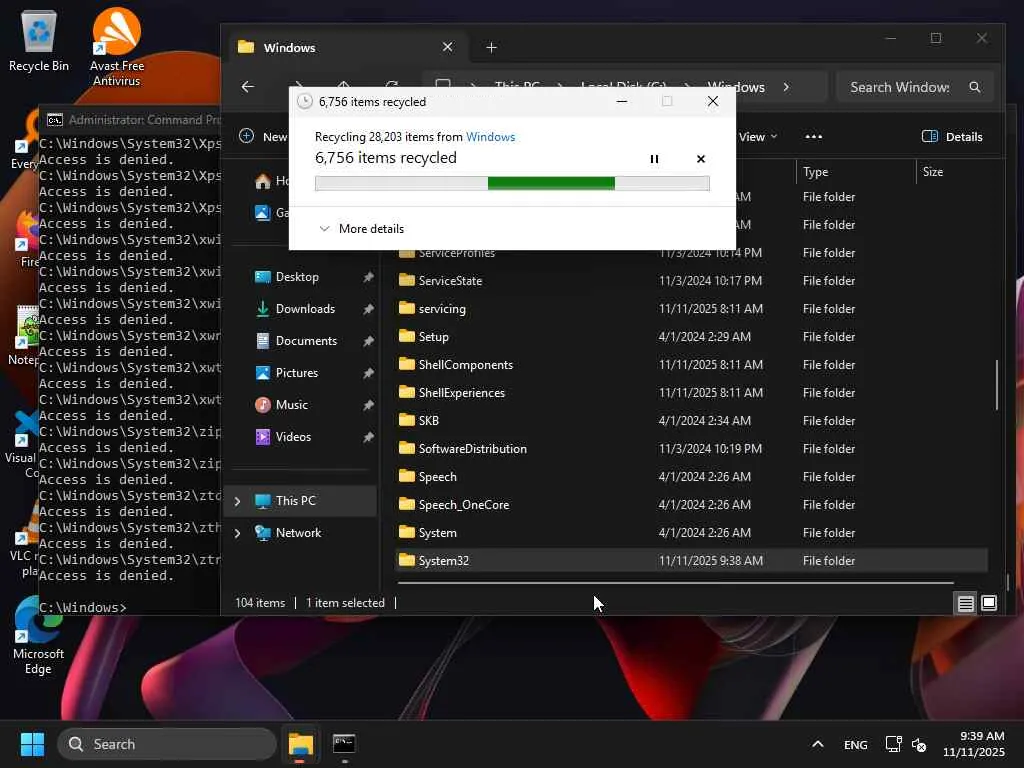Open the New menu in Explorer toolbar

(x=263, y=136)
